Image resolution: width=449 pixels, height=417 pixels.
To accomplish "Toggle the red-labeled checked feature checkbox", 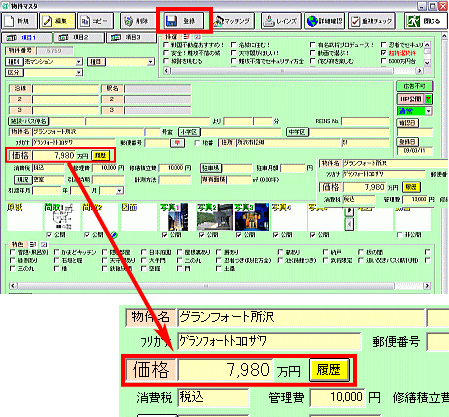I will coord(384,53).
